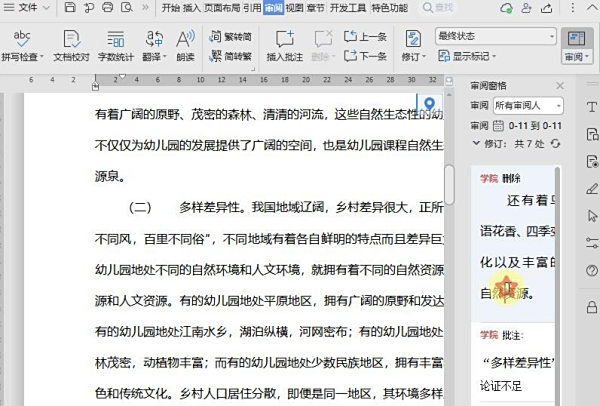Go to next comment 下一条
600x406 pixels.
point(365,56)
